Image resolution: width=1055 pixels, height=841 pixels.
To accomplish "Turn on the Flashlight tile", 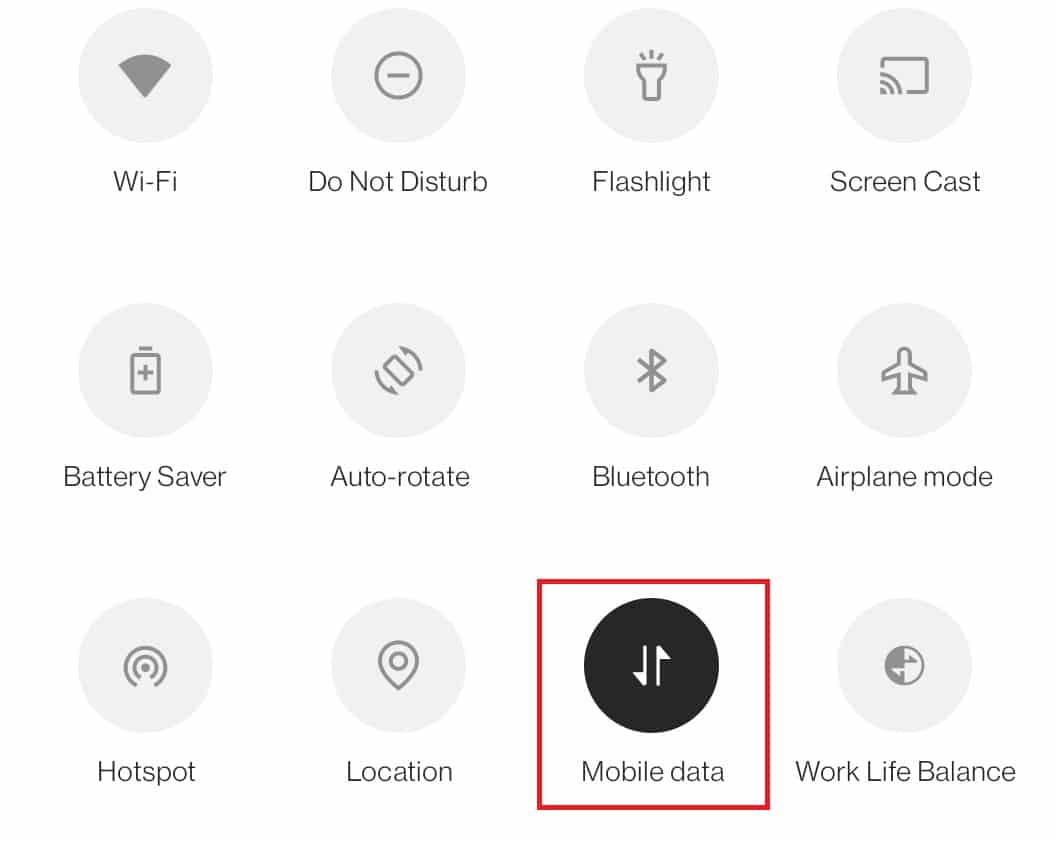I will 651,75.
